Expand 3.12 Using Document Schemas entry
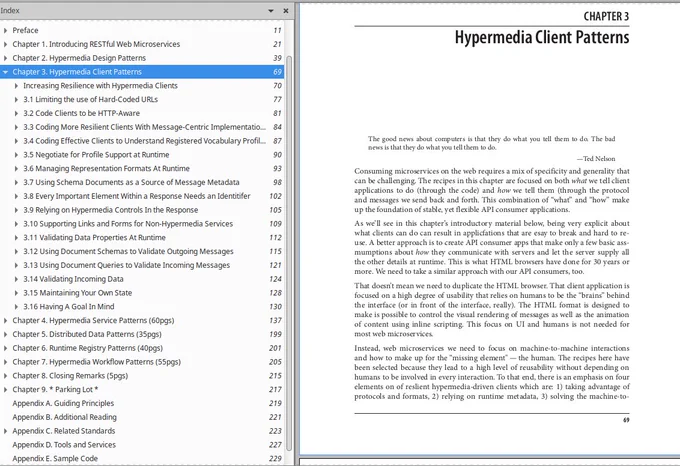 click(x=16, y=251)
